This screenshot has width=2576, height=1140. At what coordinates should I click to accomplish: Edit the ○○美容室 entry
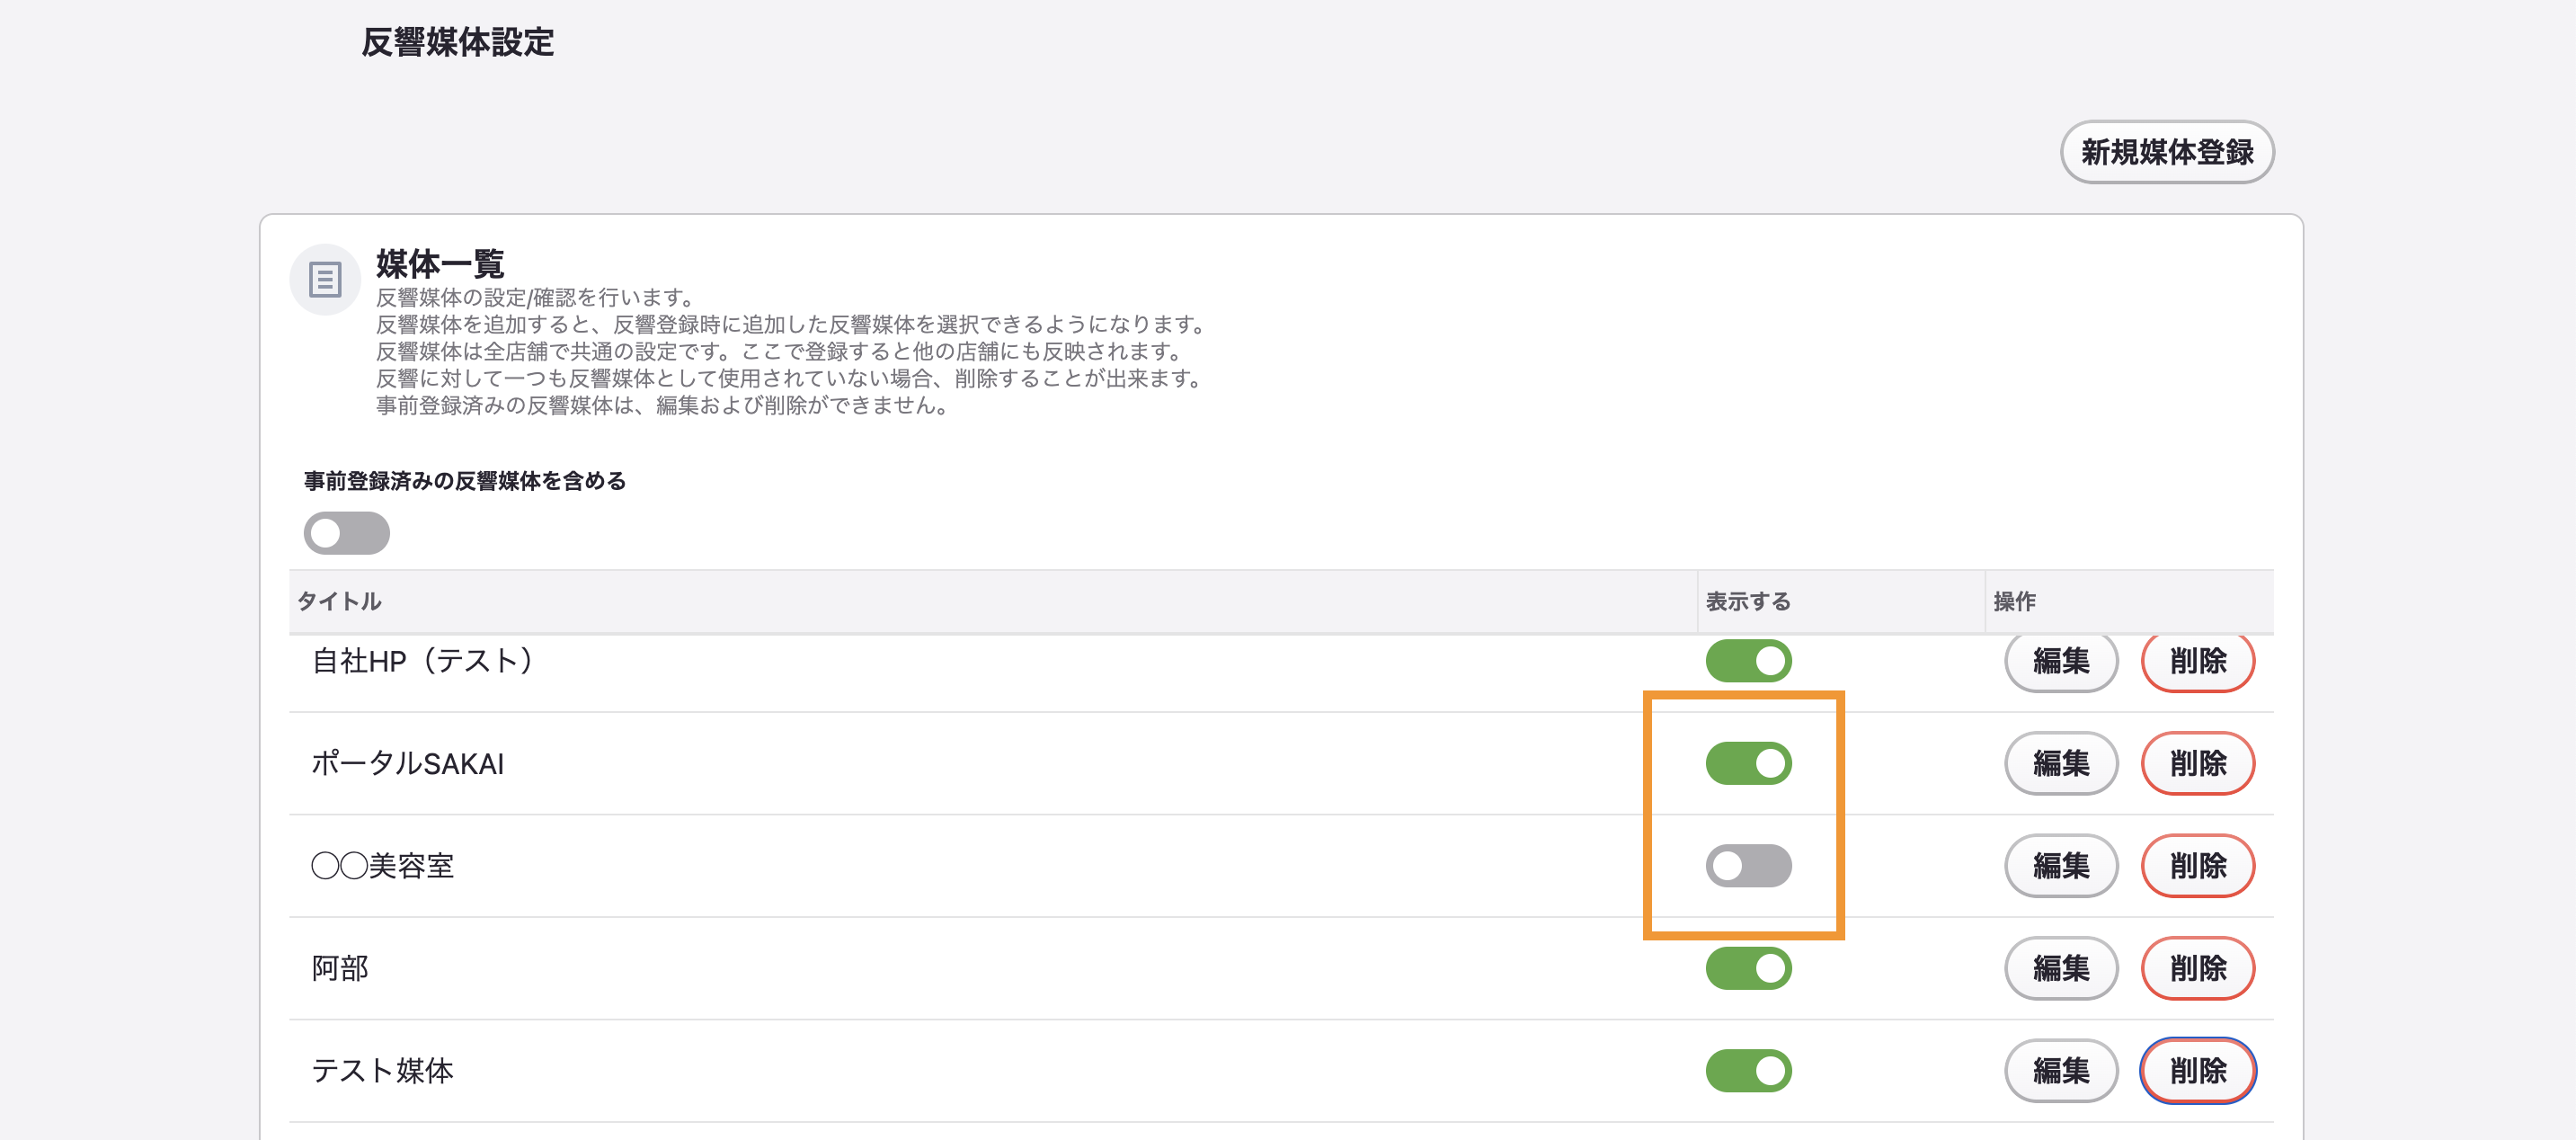[2061, 866]
